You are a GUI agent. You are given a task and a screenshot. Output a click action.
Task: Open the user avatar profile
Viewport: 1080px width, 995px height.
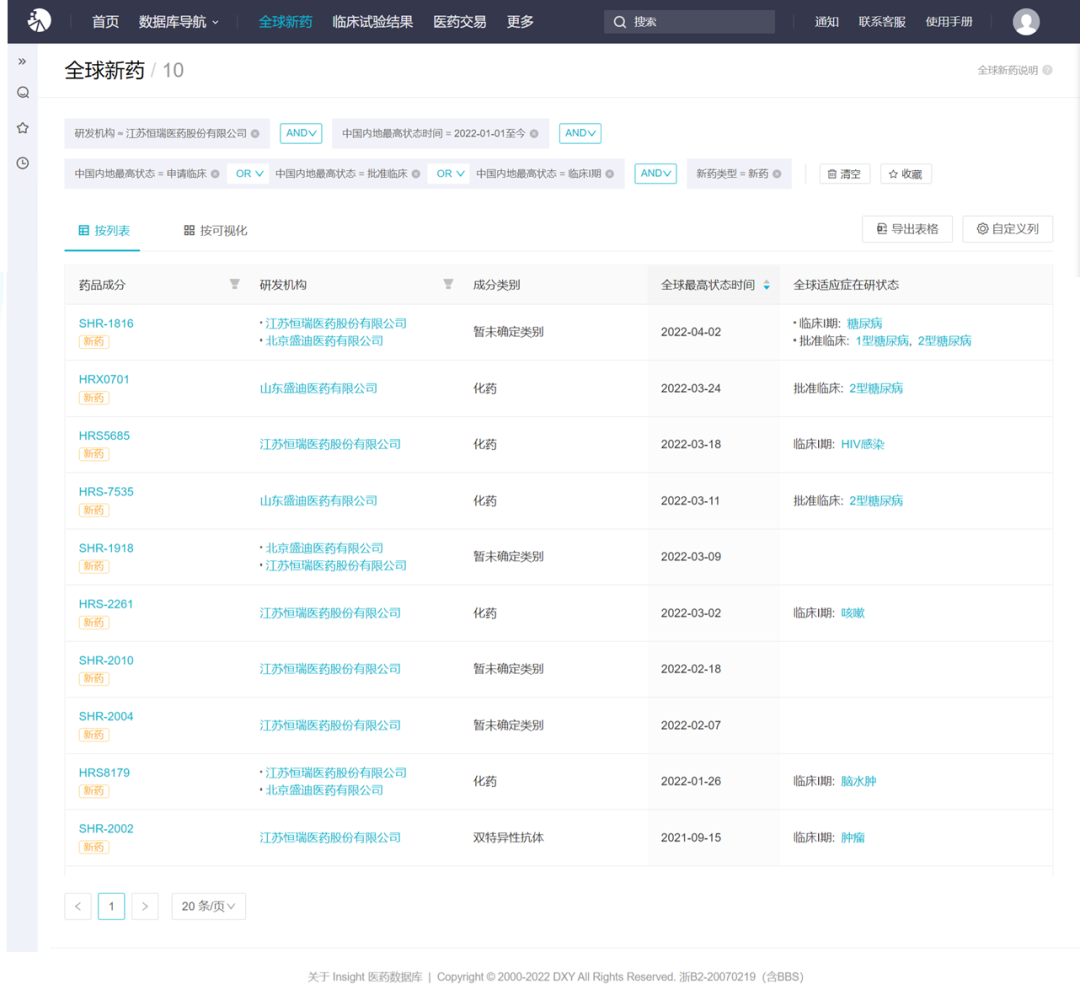(x=1026, y=21)
